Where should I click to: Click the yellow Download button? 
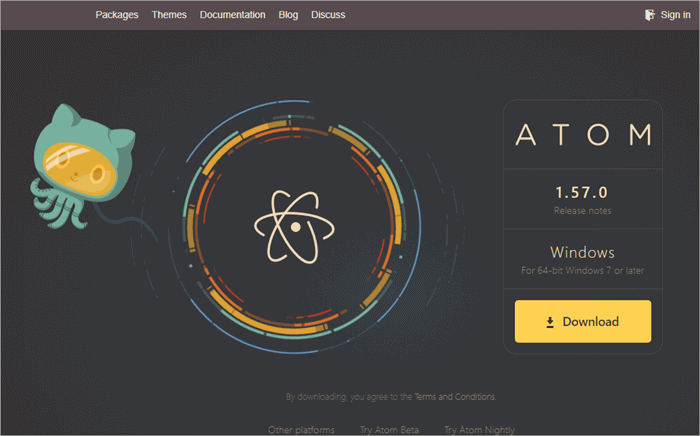(583, 321)
